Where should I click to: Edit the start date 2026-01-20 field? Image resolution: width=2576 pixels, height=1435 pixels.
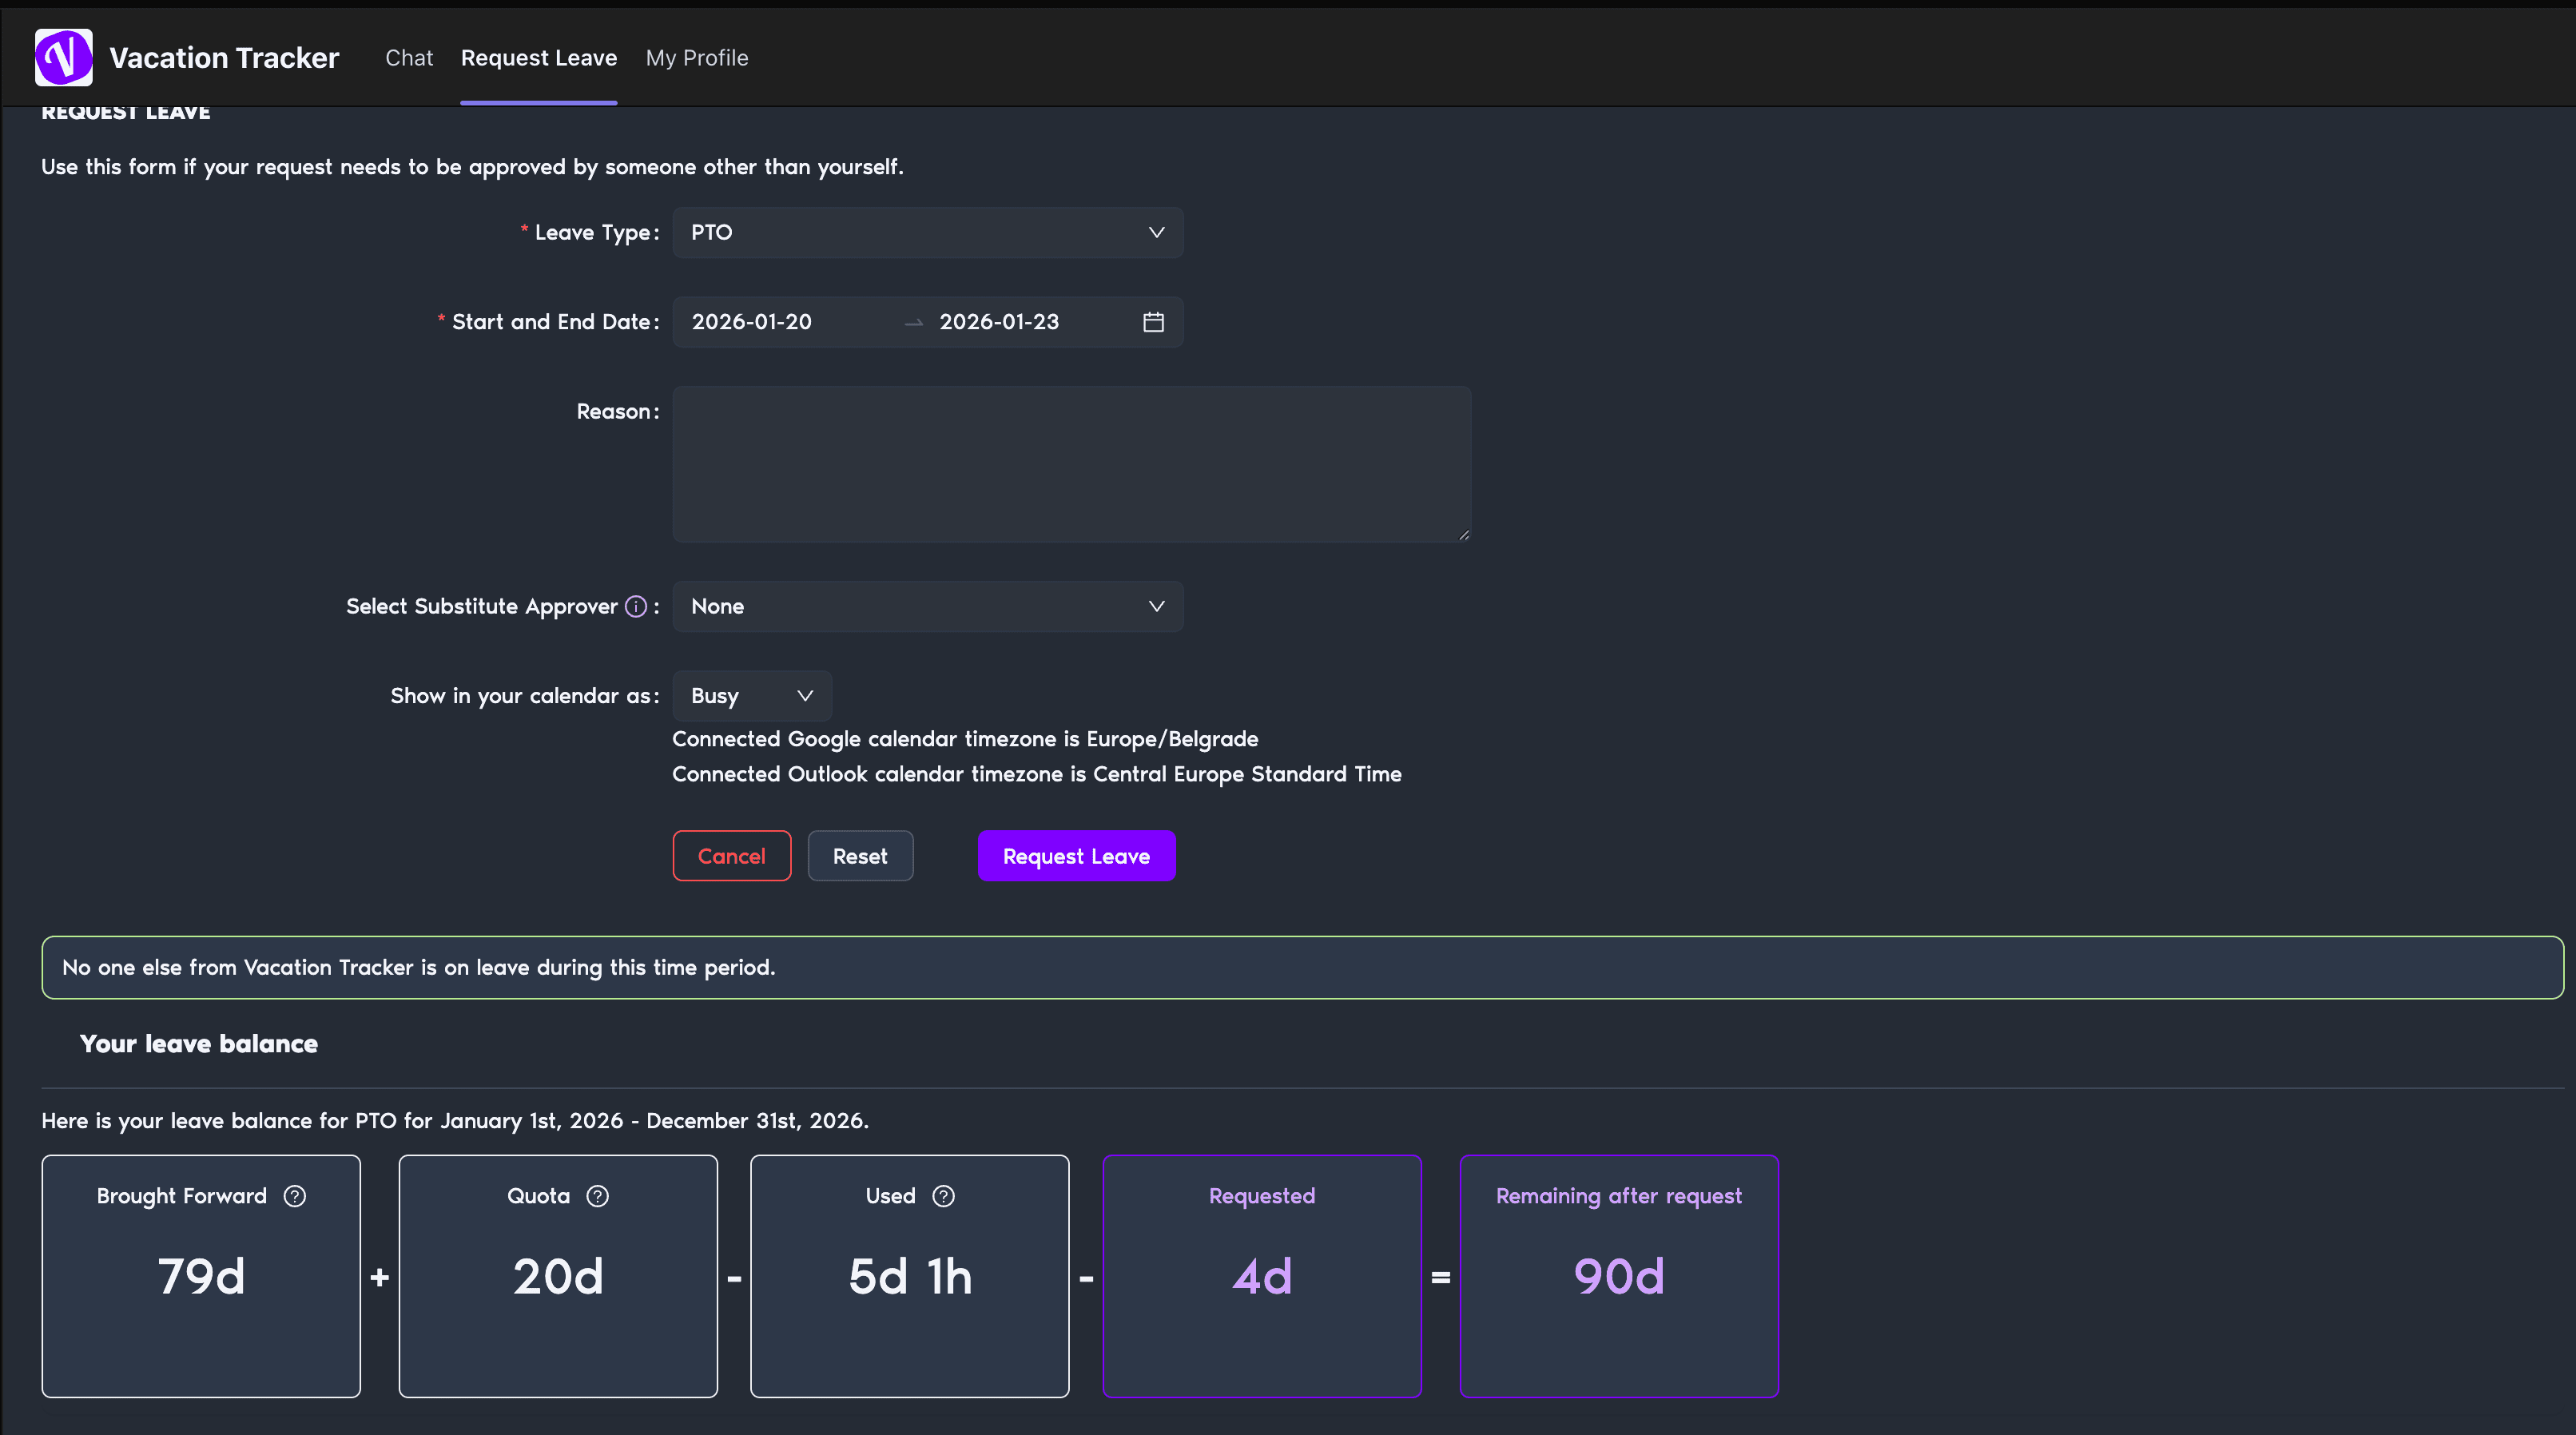click(x=752, y=322)
